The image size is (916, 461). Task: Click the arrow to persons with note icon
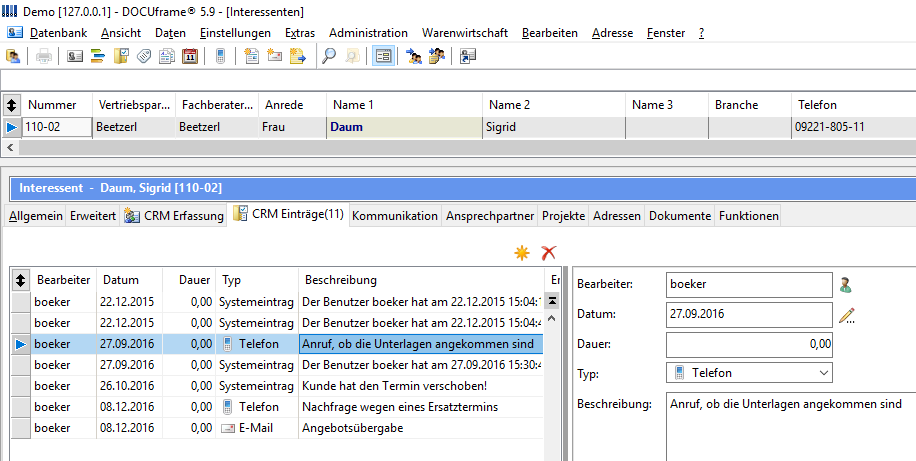tap(437, 57)
